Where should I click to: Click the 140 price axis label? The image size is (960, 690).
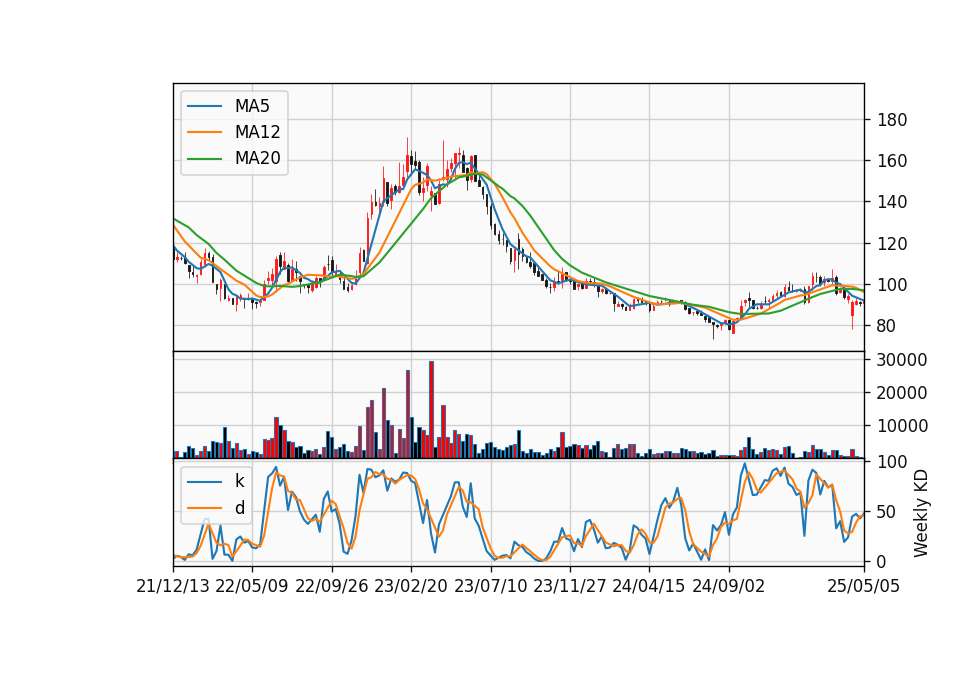(892, 202)
